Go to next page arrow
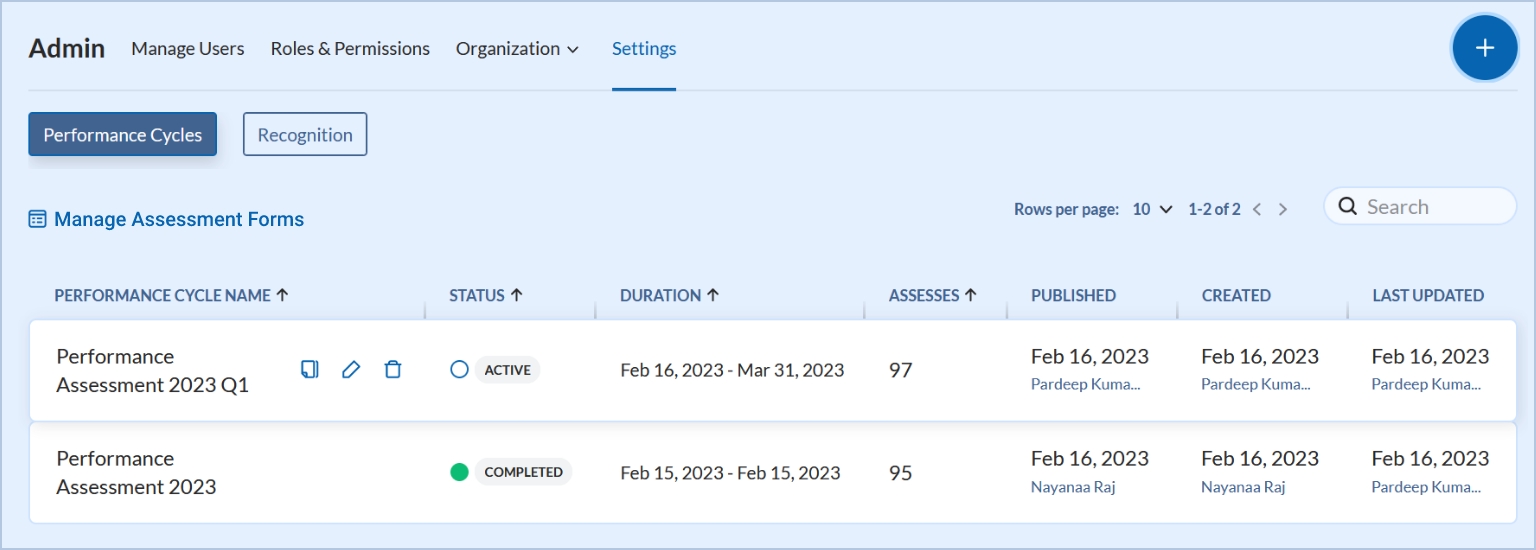This screenshot has width=1536, height=550. point(1283,209)
